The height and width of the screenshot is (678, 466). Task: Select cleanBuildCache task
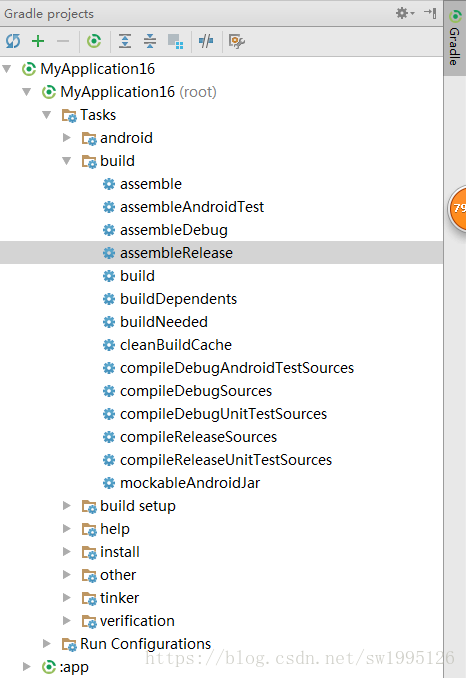coord(176,345)
